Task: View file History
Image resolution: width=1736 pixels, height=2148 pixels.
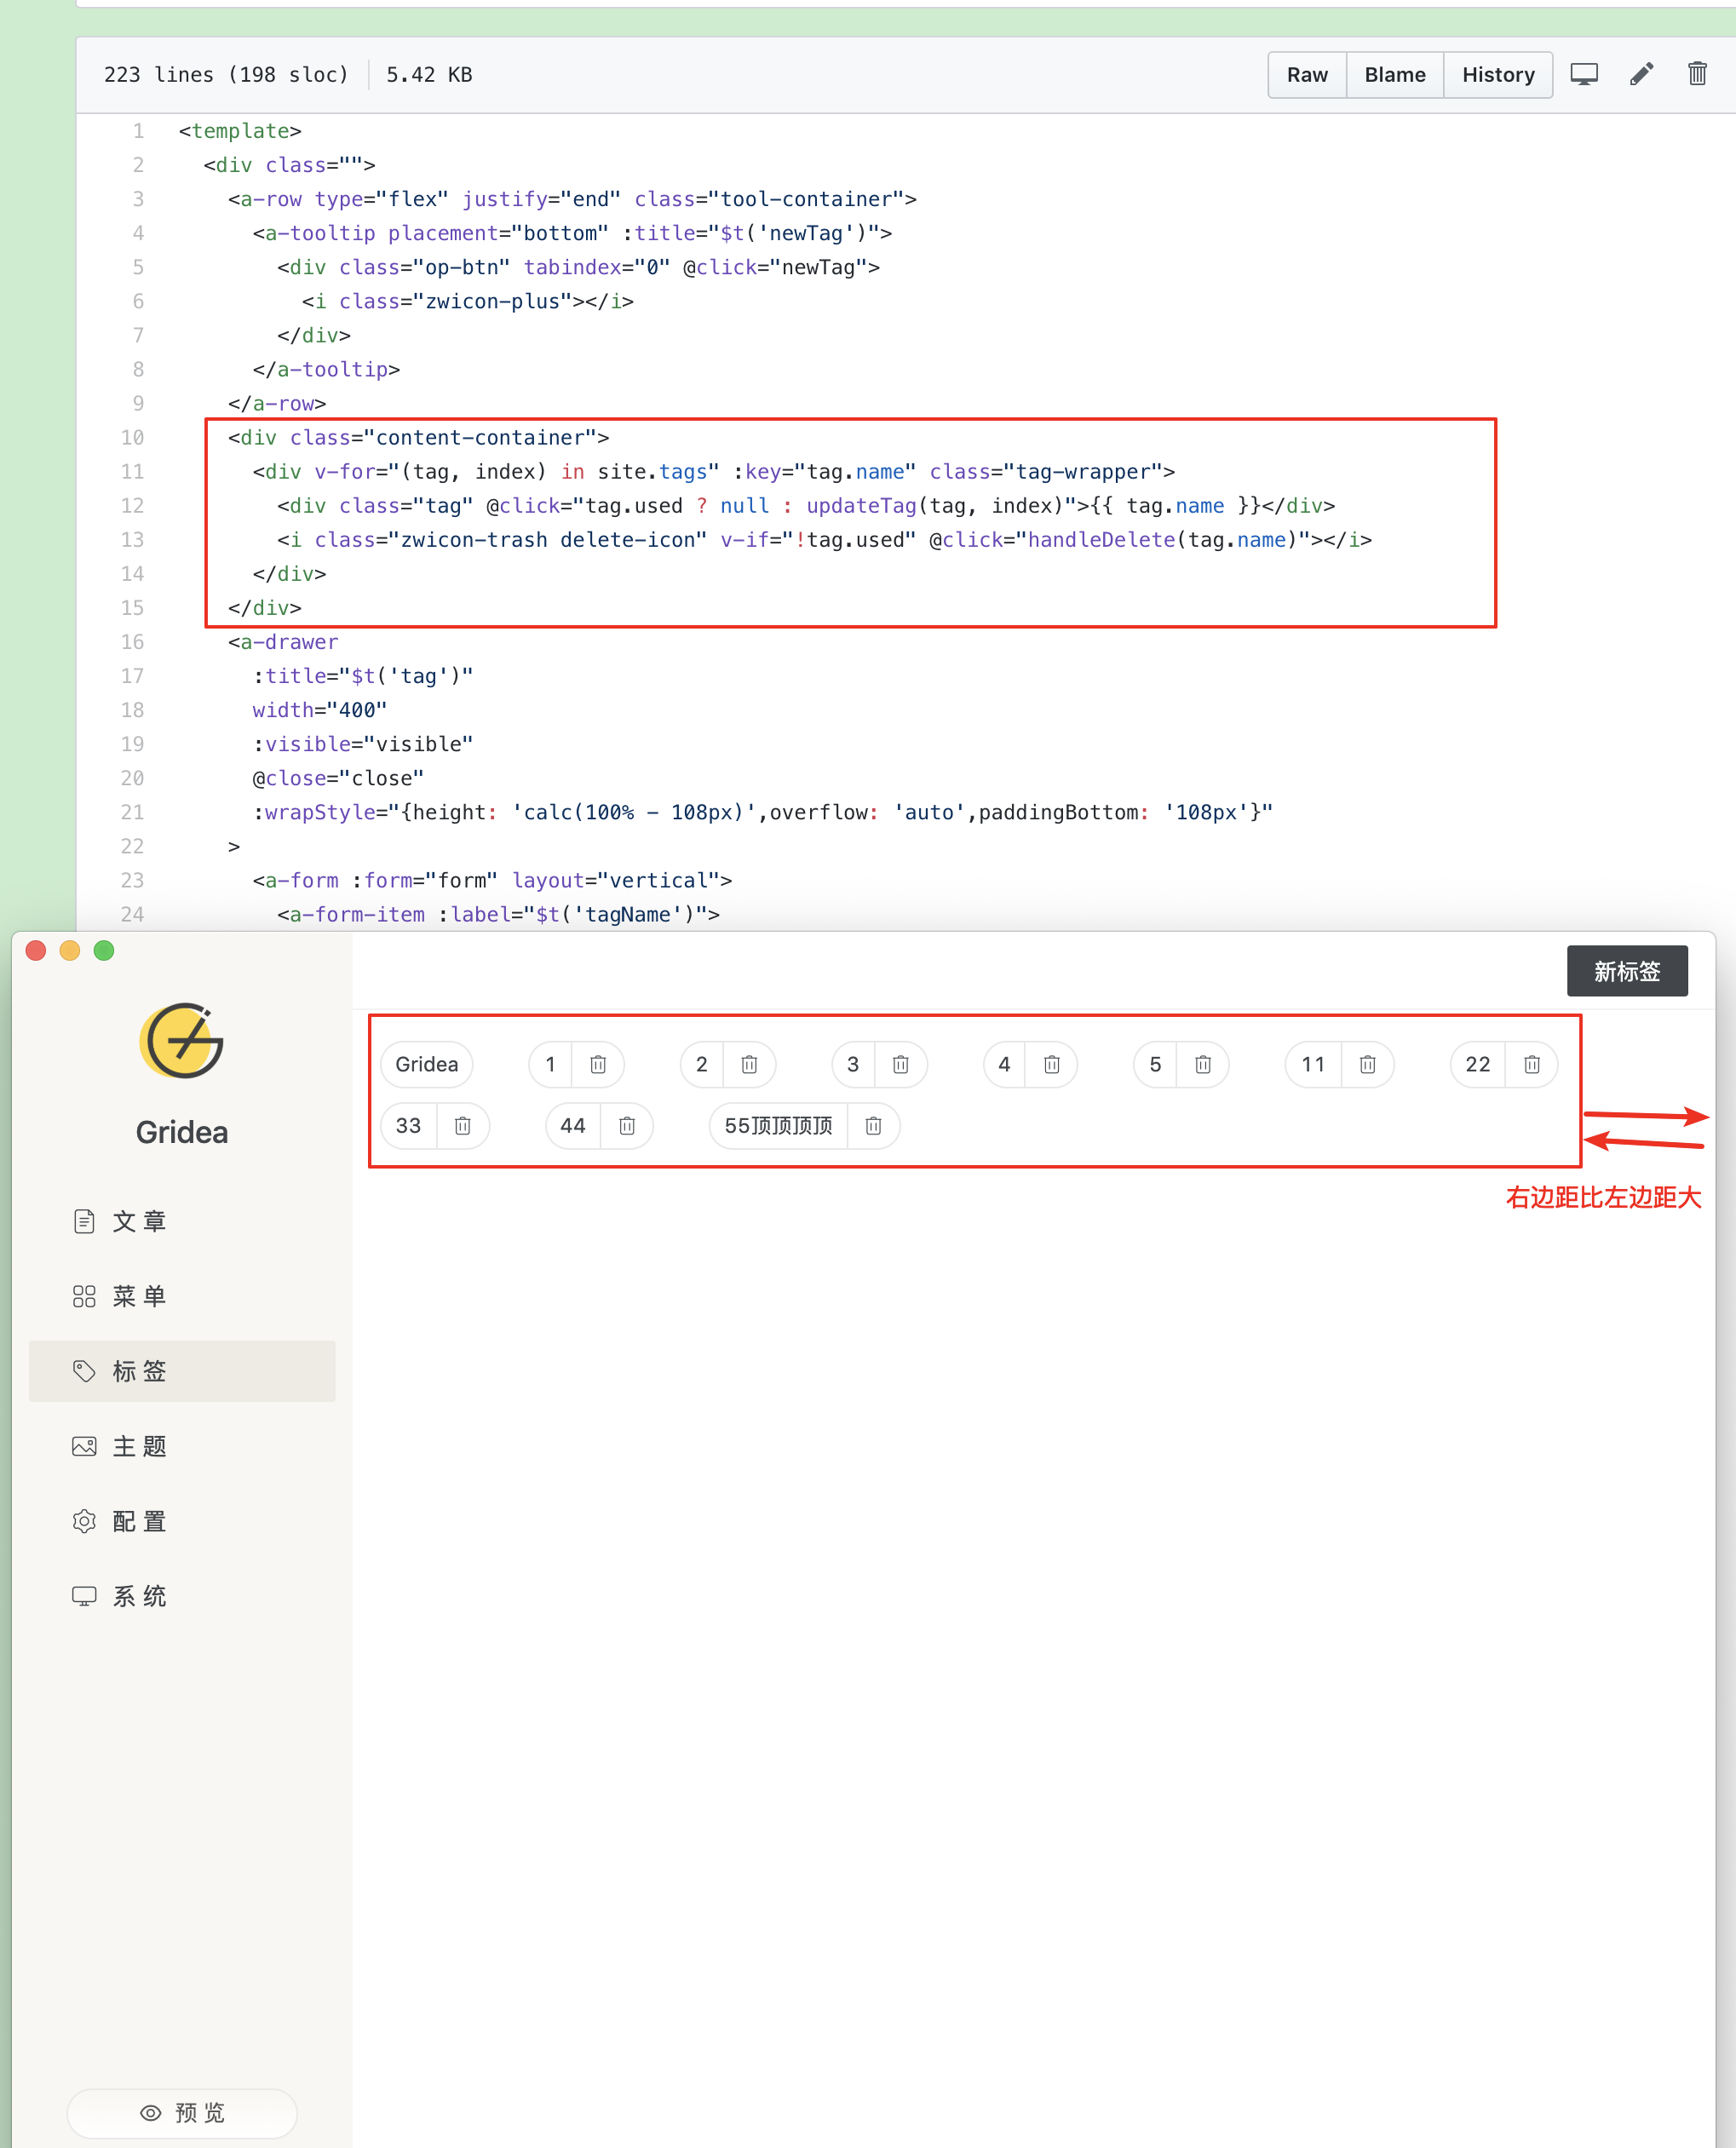Action: pos(1497,75)
